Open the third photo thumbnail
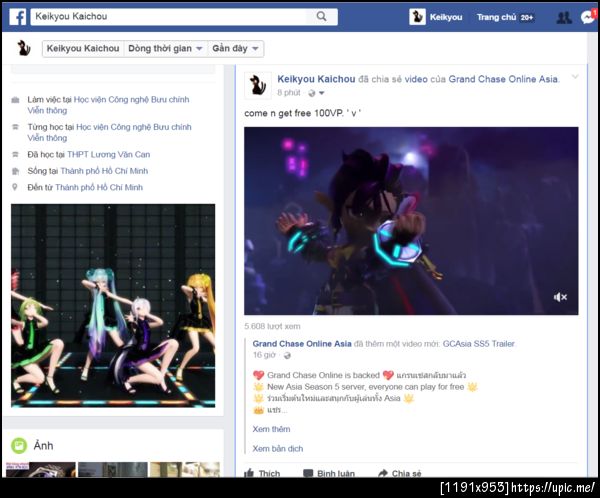 (x=184, y=470)
